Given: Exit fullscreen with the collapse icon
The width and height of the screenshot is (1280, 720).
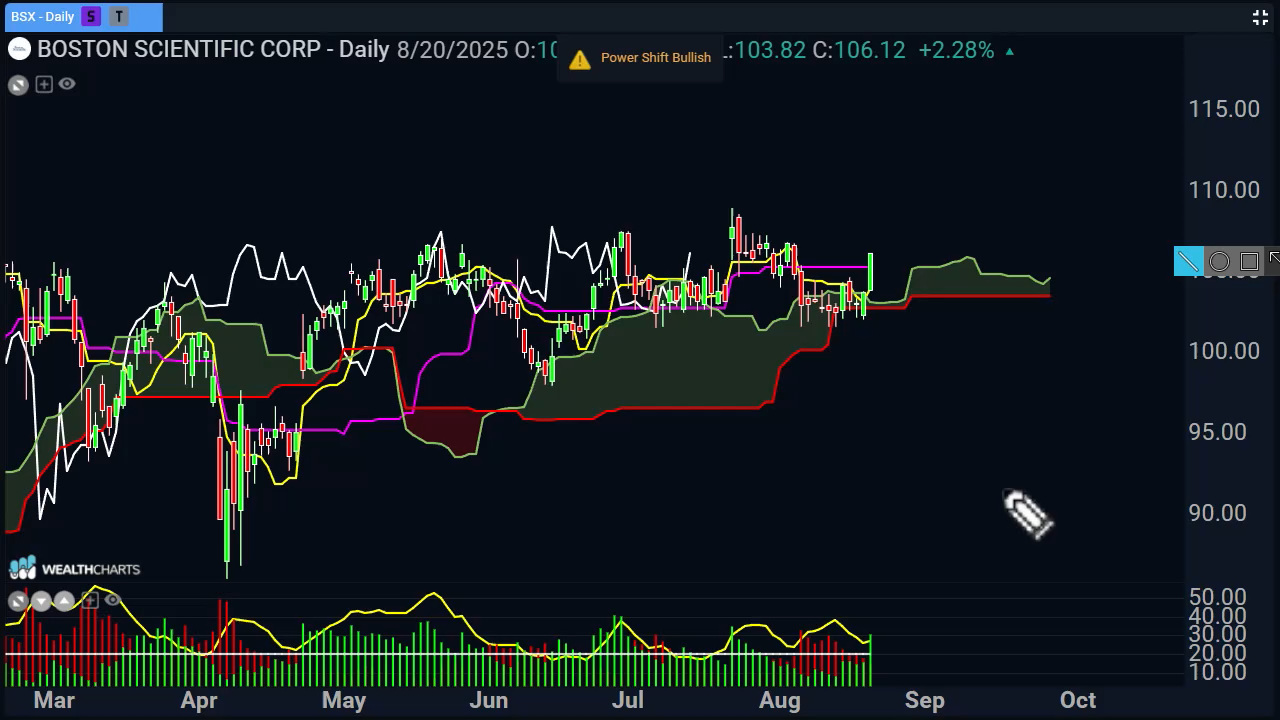Looking at the screenshot, I should tap(1260, 17).
